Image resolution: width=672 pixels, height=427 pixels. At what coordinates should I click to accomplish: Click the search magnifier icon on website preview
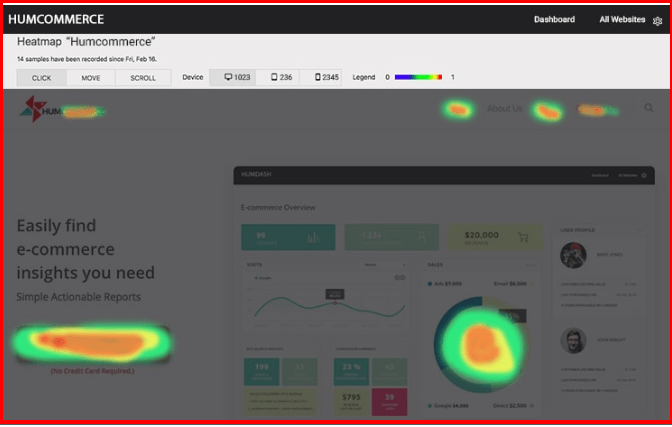pyautogui.click(x=649, y=108)
